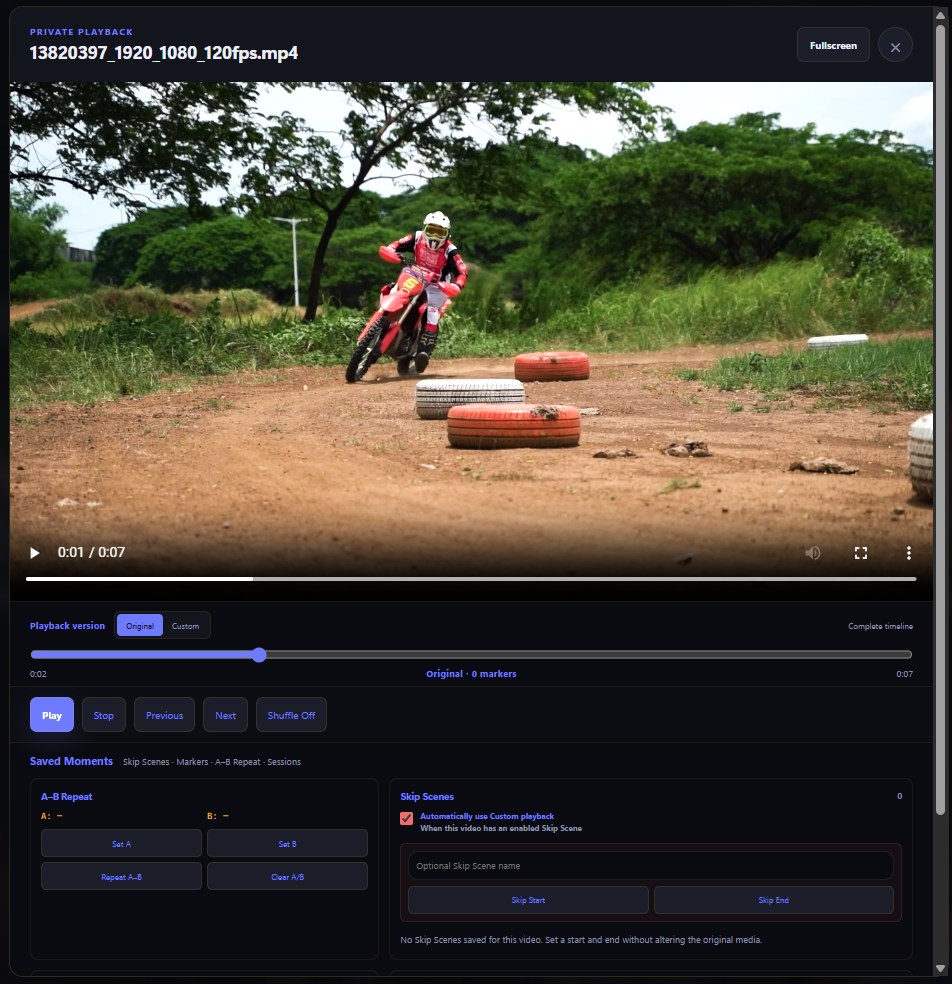Go to the Previous video
The height and width of the screenshot is (984, 952).
(x=164, y=715)
